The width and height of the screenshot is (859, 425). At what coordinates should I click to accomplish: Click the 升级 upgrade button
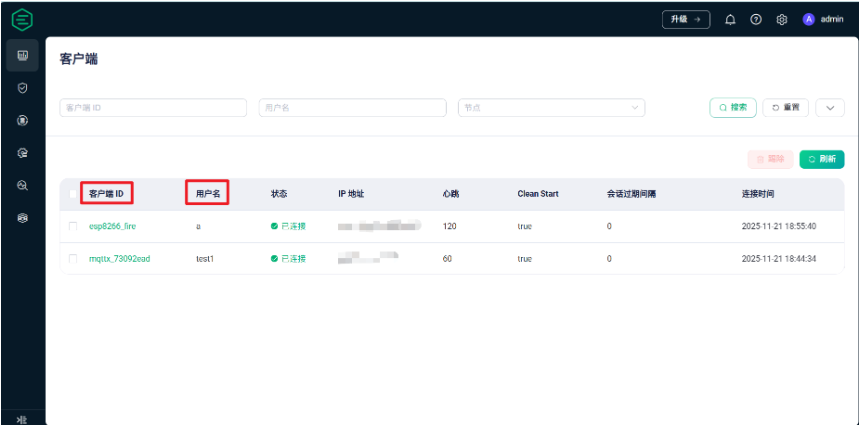[x=686, y=19]
